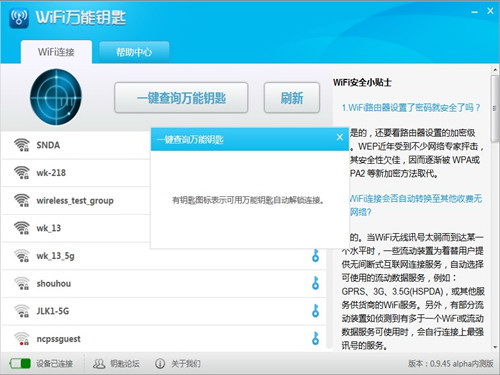Select the shouhou network name
The width and height of the screenshot is (500, 375).
(54, 284)
